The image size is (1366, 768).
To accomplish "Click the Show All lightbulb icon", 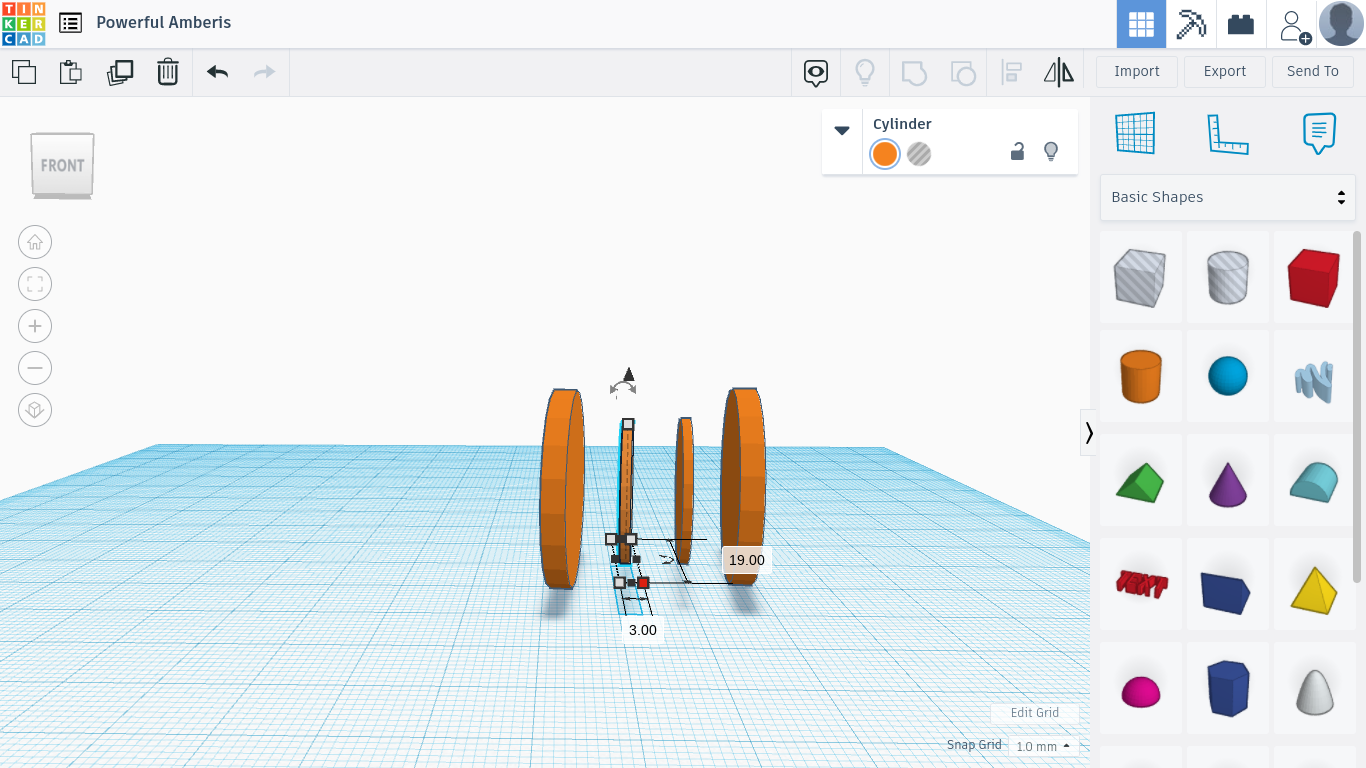I will tap(865, 72).
